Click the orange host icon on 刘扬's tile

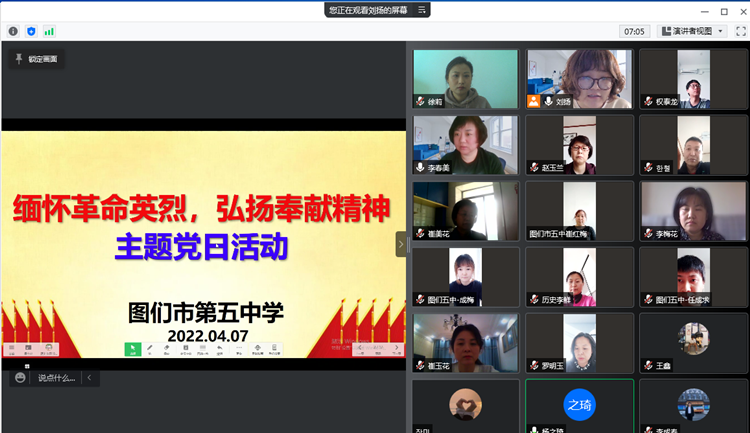coord(534,101)
